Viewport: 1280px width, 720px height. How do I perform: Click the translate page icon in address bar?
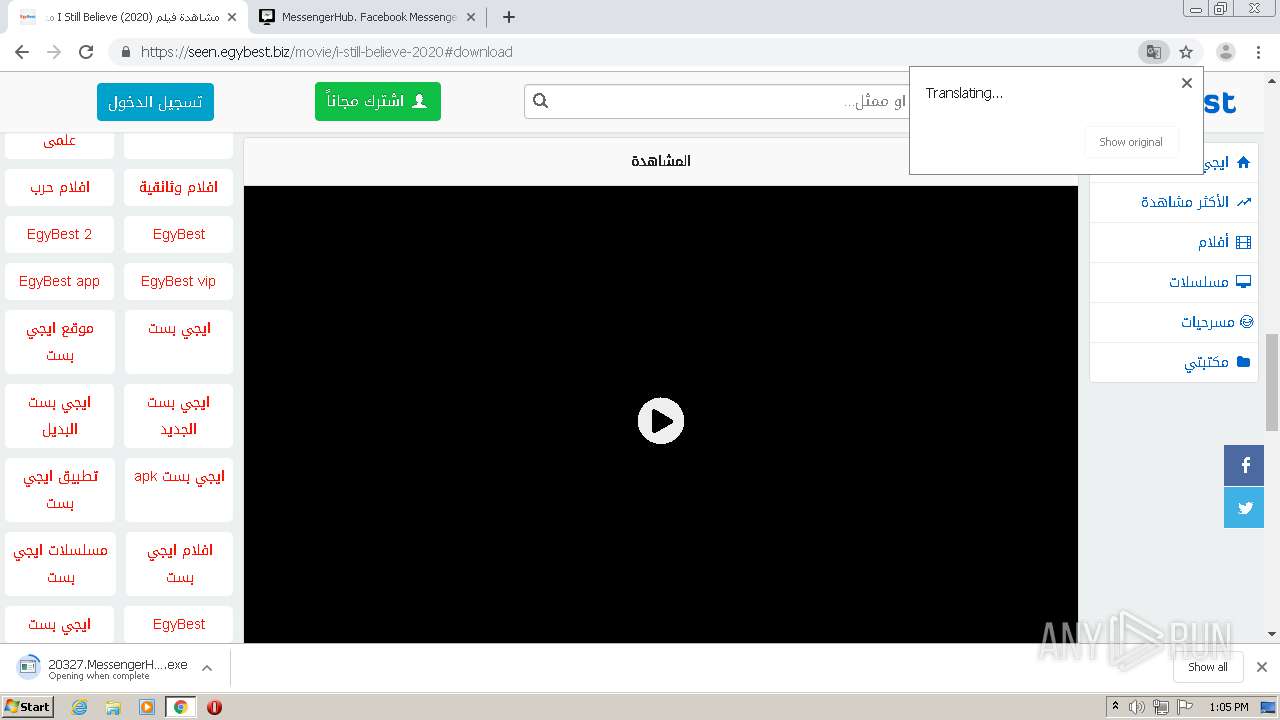click(1153, 52)
